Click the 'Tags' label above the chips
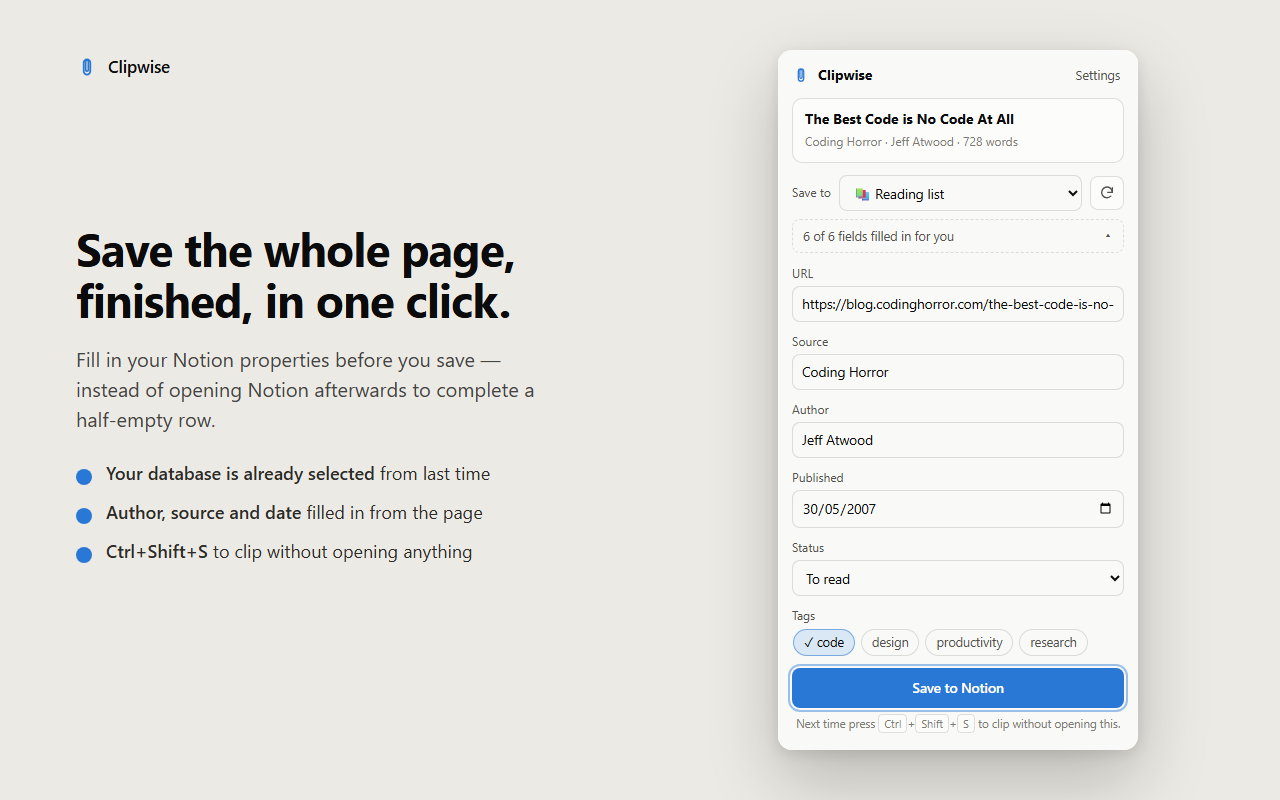 pos(804,616)
